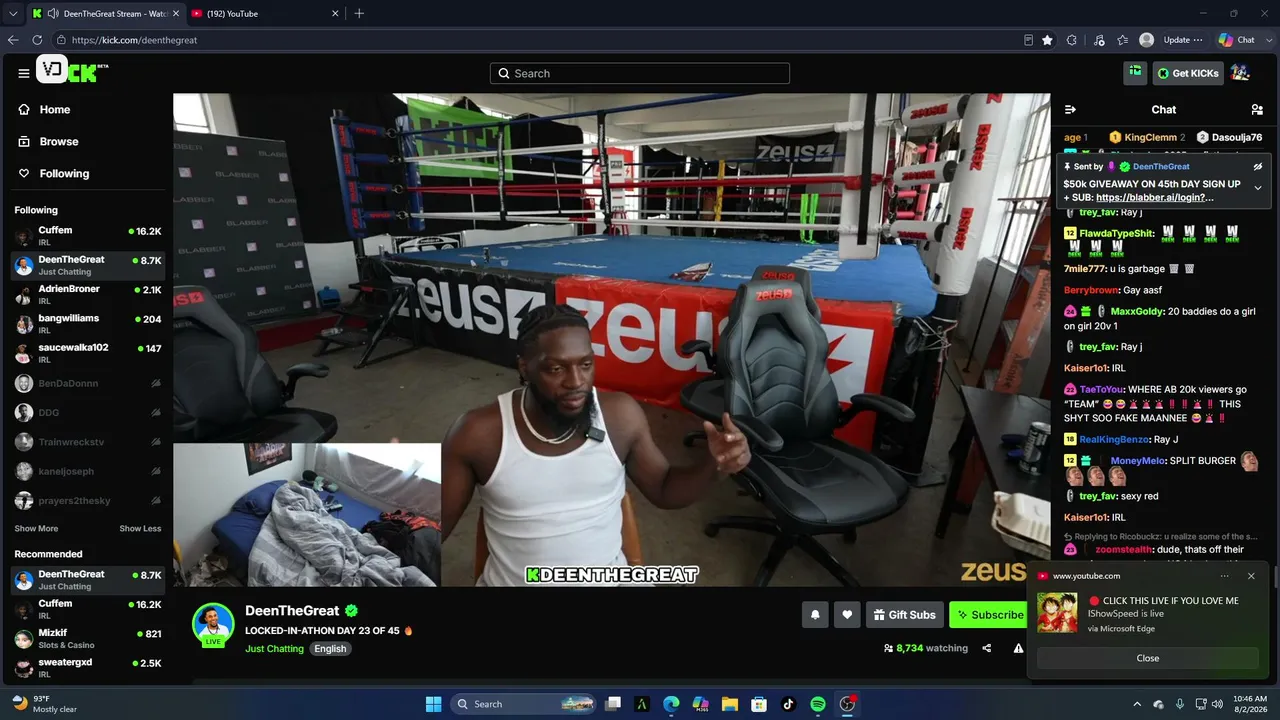Viewport: 1280px width, 720px height.
Task: Switch to the YouTube browser tab
Action: (x=264, y=13)
